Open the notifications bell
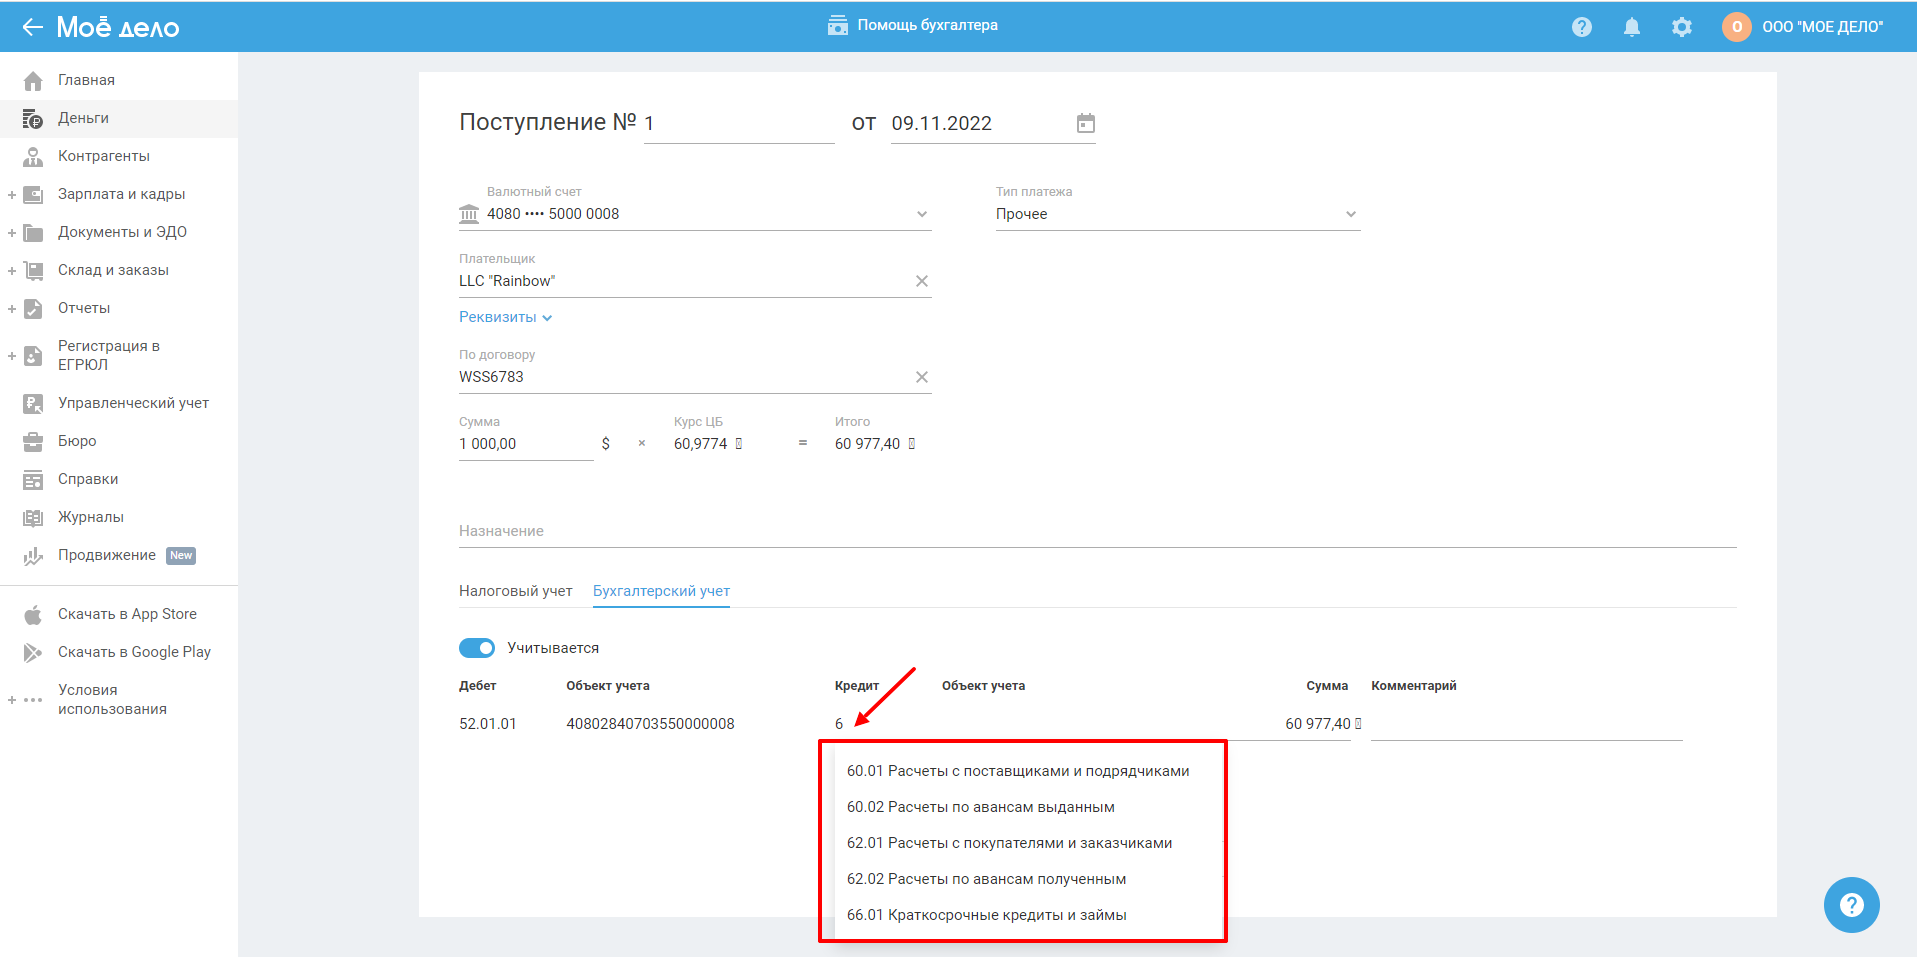This screenshot has width=1917, height=957. coord(1631,27)
